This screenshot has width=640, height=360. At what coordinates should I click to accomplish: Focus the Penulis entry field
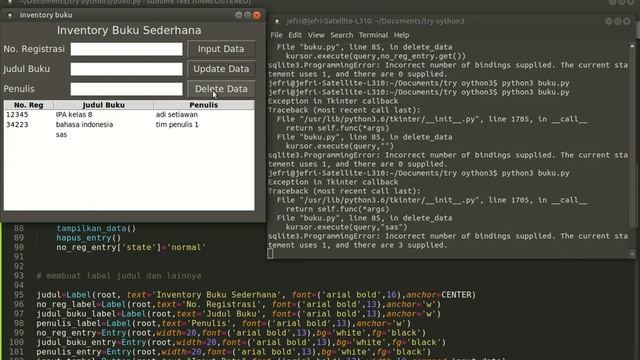click(127, 89)
